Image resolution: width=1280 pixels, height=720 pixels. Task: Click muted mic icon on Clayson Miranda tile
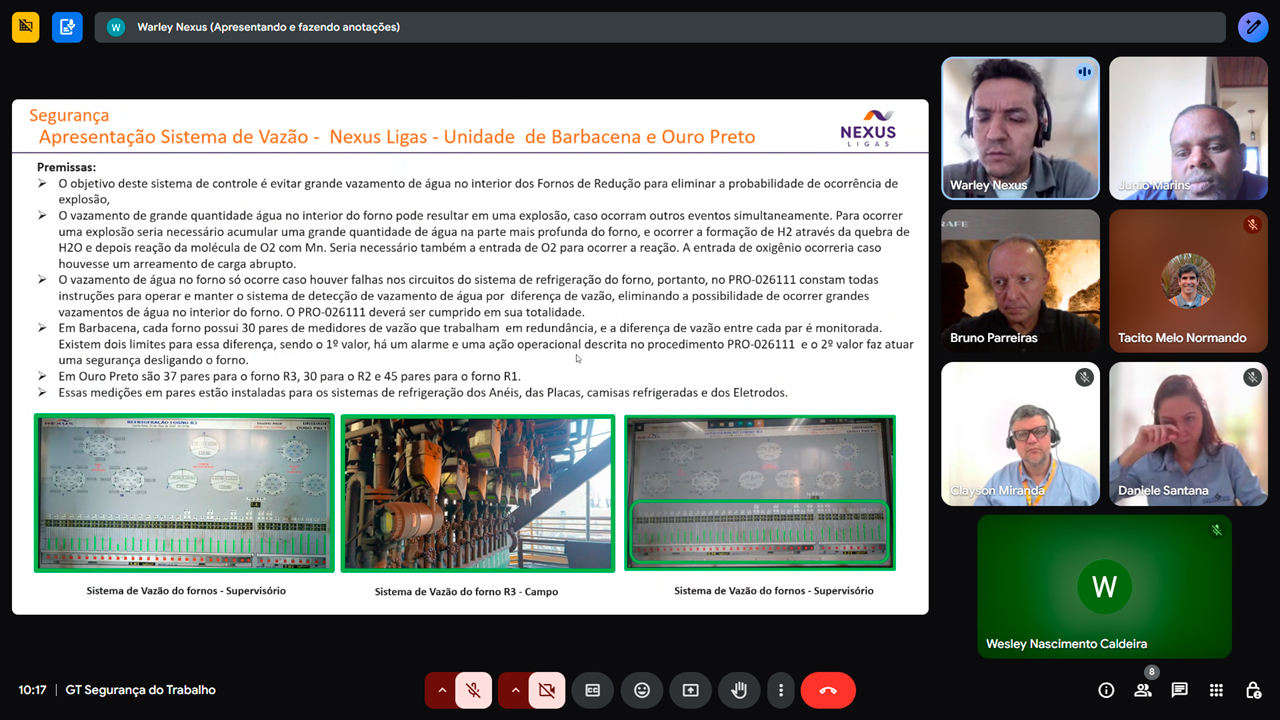point(1084,377)
